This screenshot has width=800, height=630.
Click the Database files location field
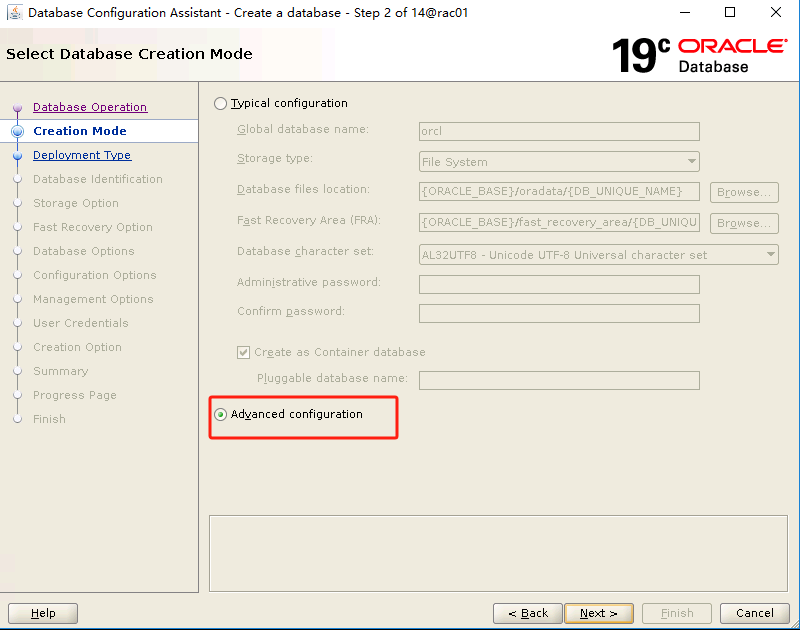click(x=559, y=191)
